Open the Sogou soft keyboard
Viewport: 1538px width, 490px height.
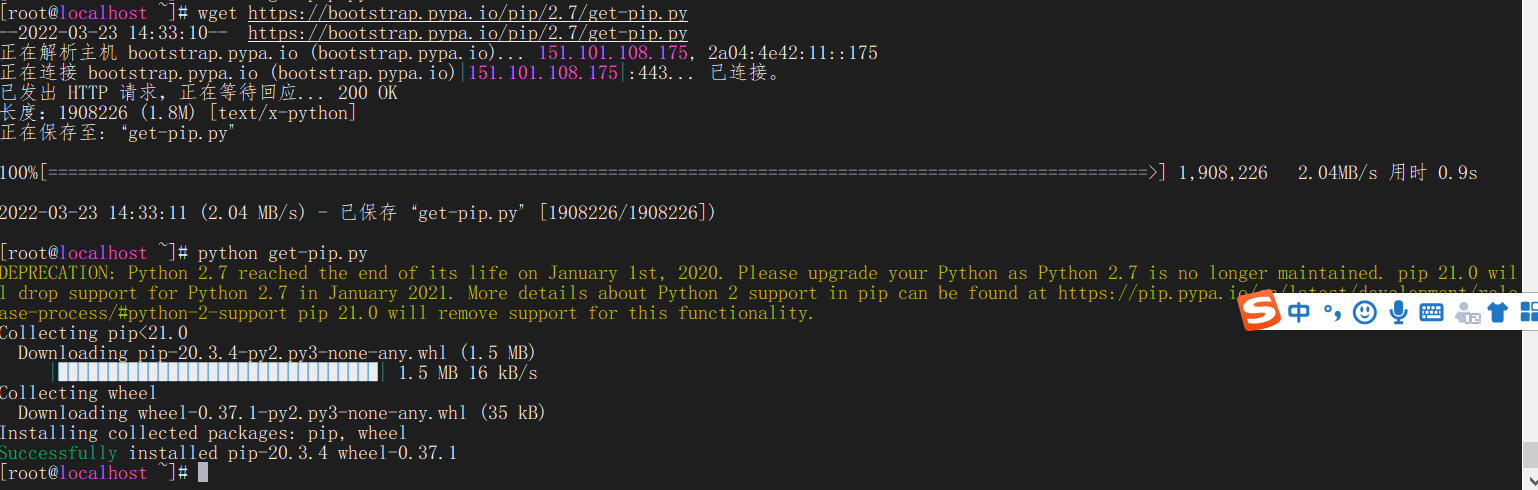[x=1431, y=313]
